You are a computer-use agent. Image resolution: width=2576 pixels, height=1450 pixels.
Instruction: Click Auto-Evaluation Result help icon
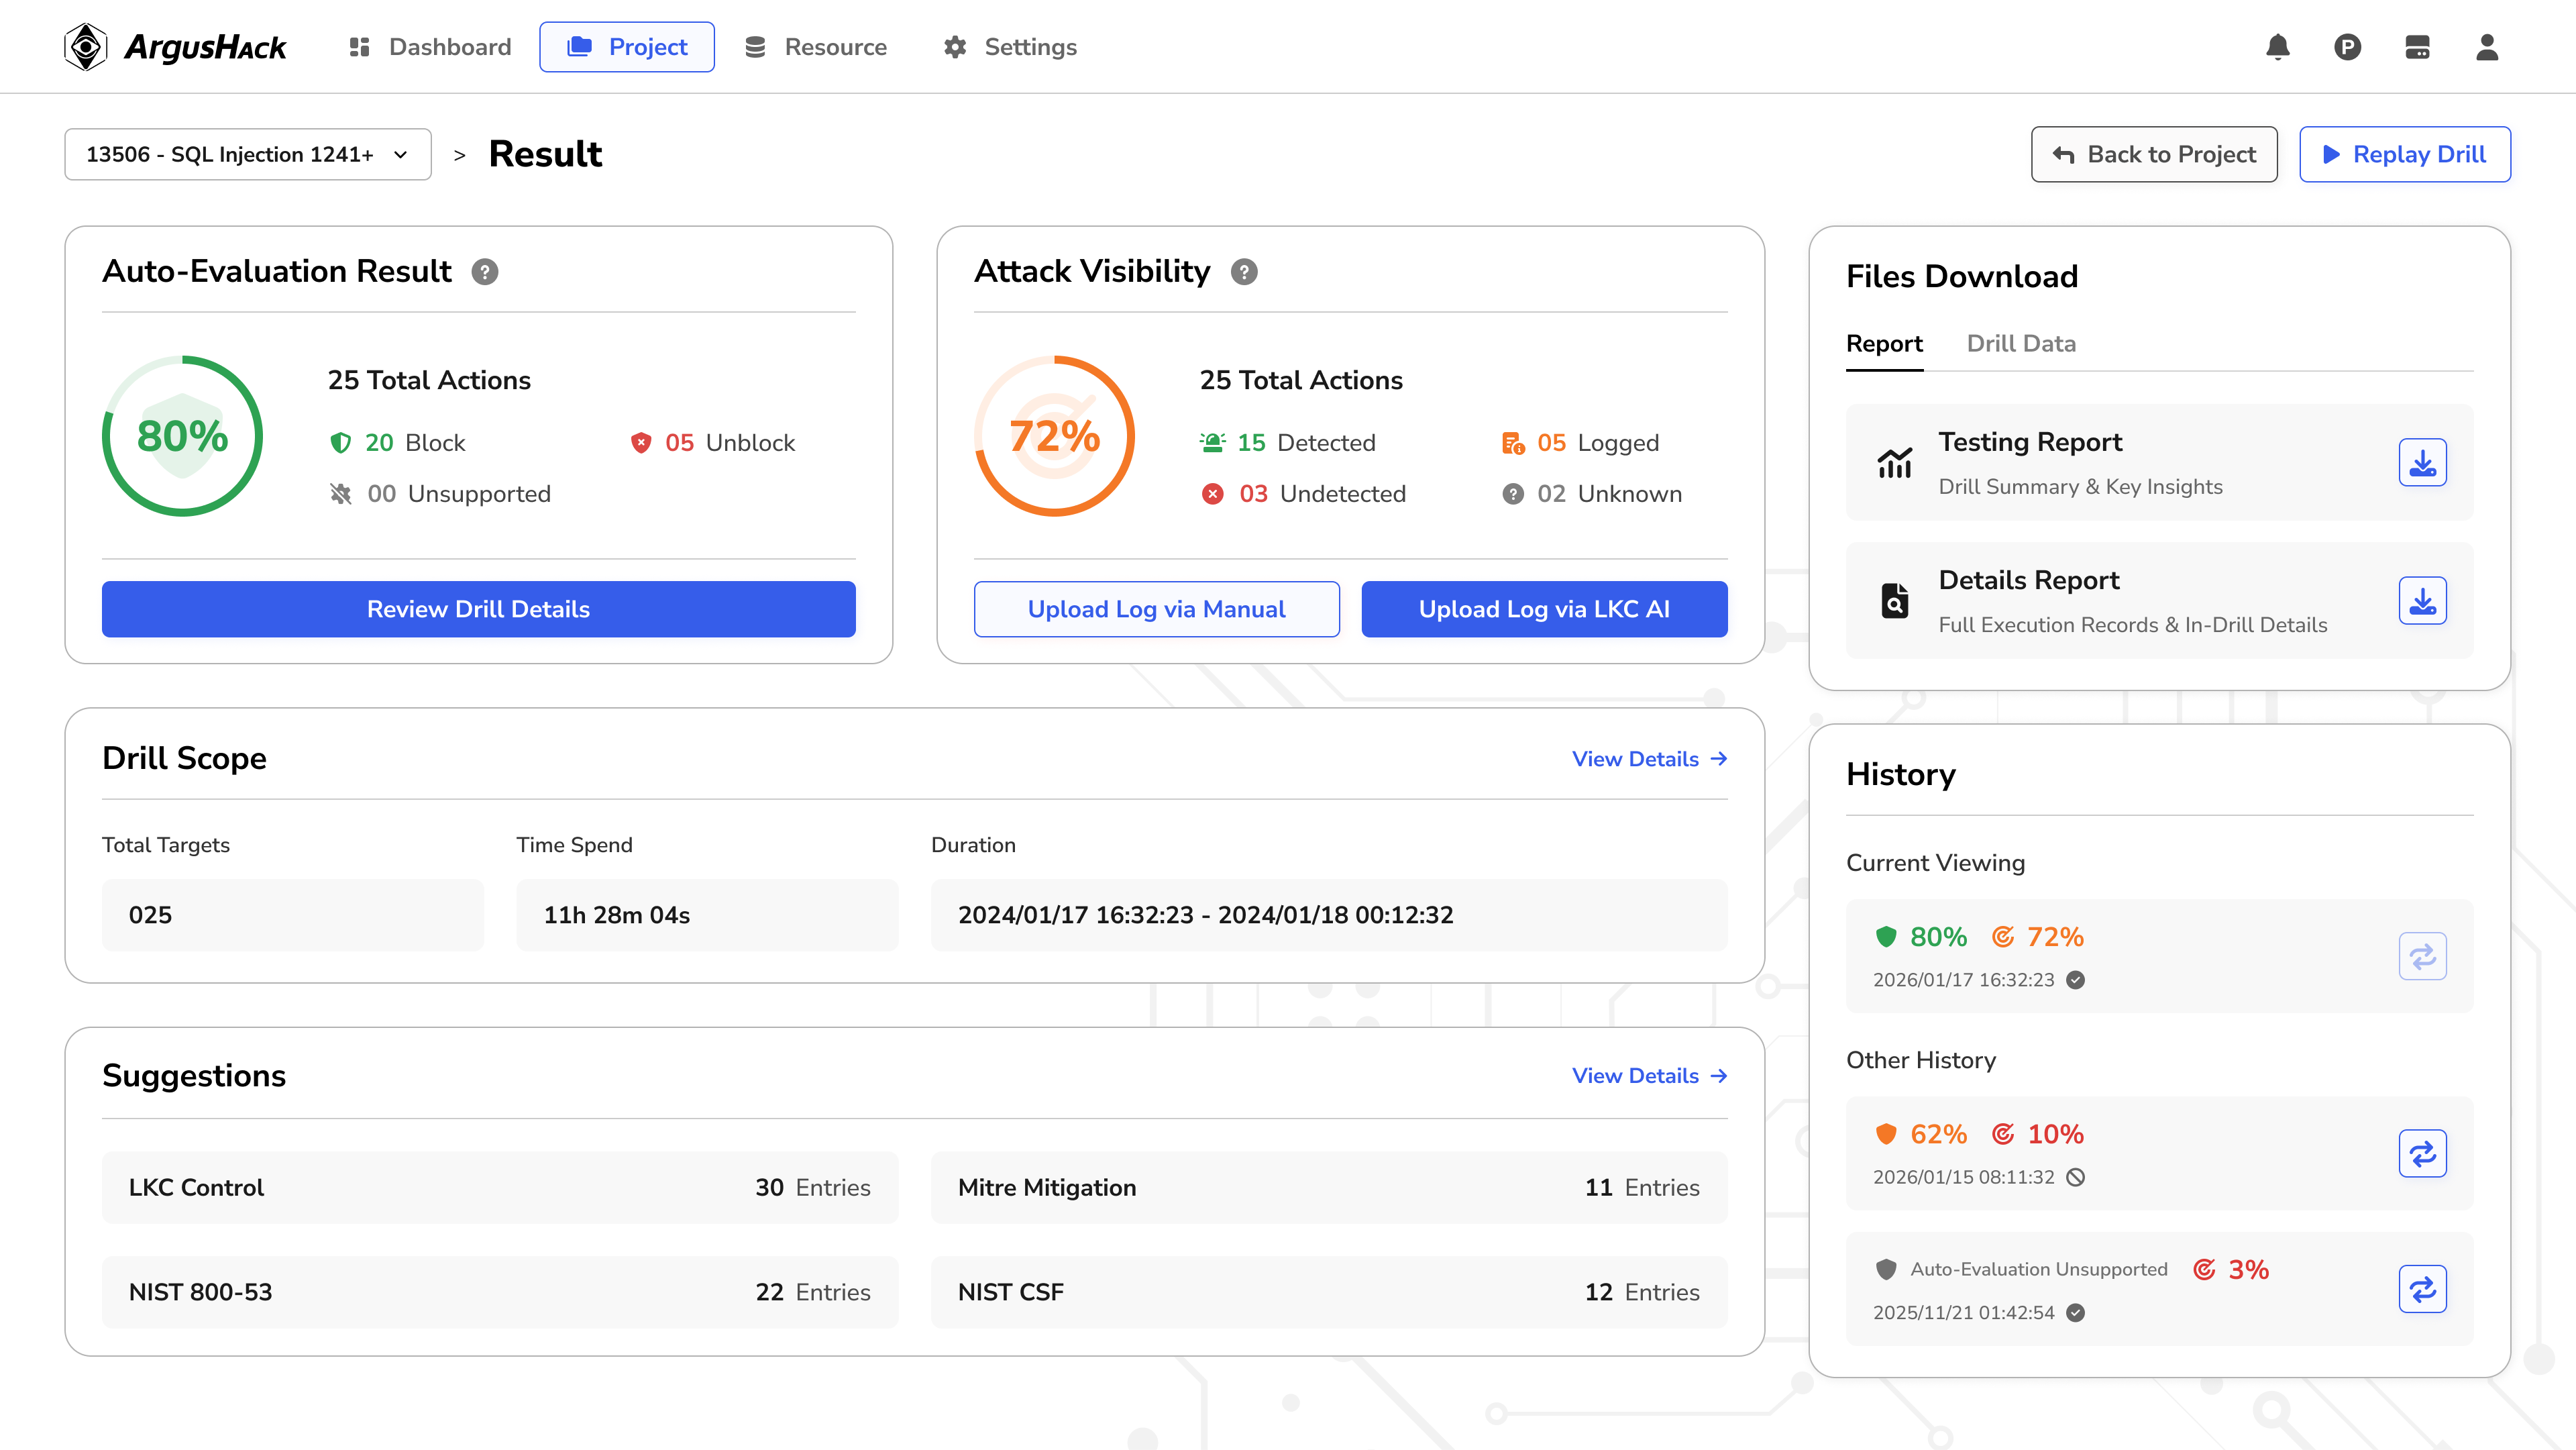[485, 272]
